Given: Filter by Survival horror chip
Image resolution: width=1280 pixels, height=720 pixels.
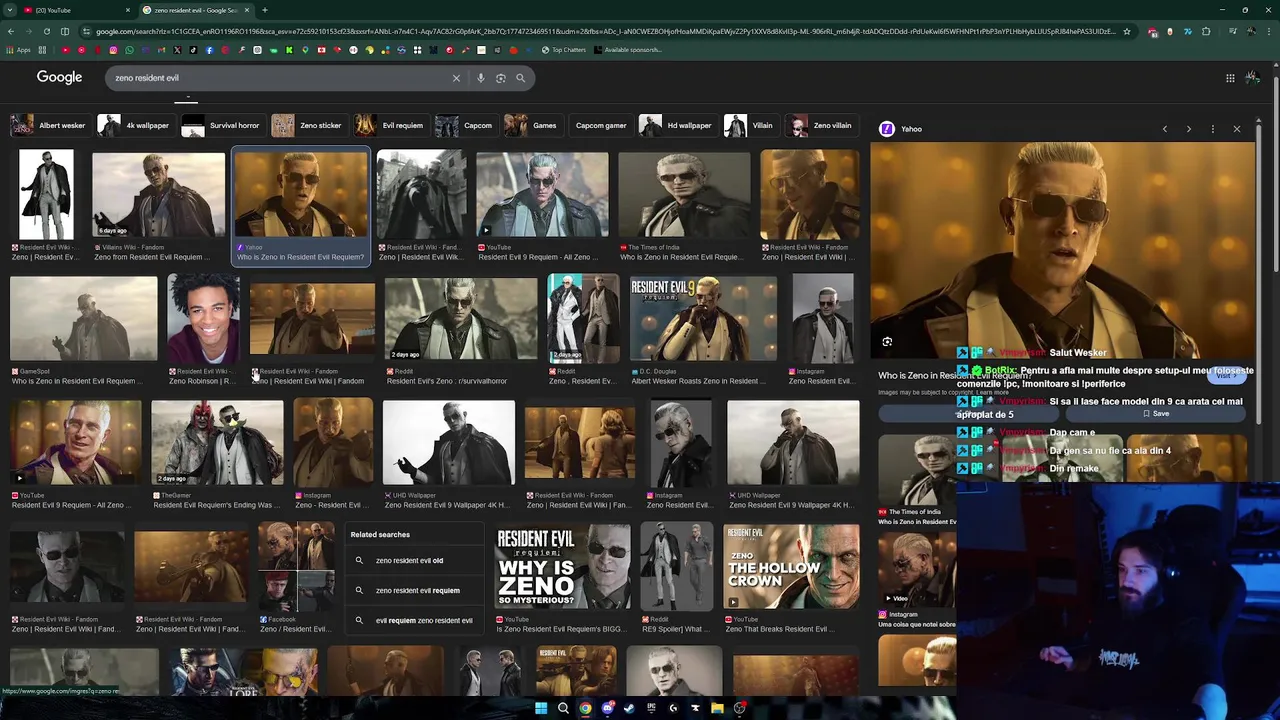Looking at the screenshot, I should (x=221, y=125).
